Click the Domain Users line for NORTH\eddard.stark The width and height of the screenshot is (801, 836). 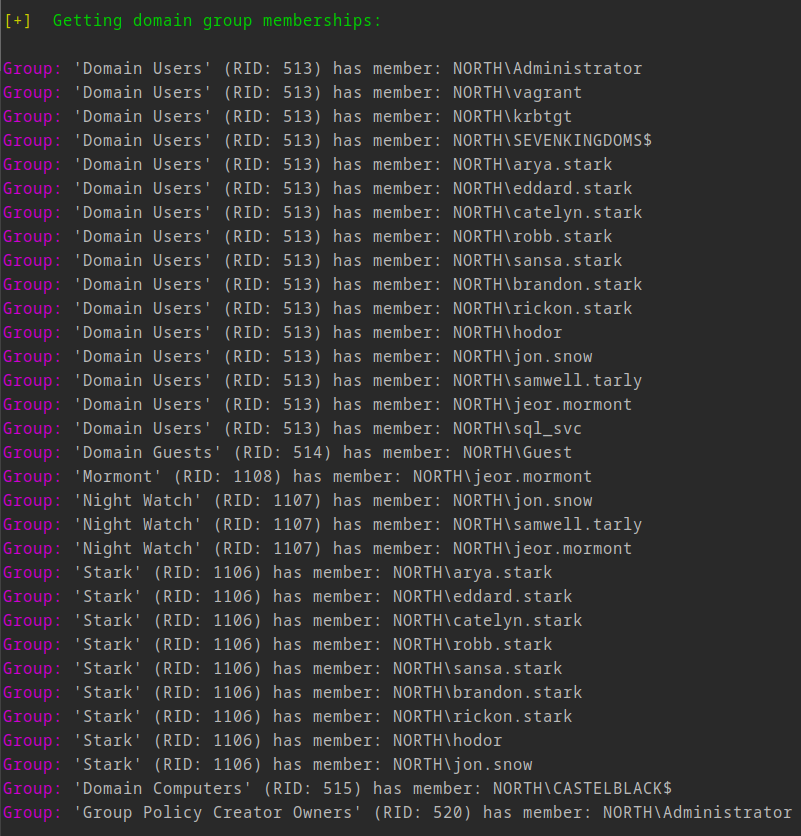click(318, 189)
